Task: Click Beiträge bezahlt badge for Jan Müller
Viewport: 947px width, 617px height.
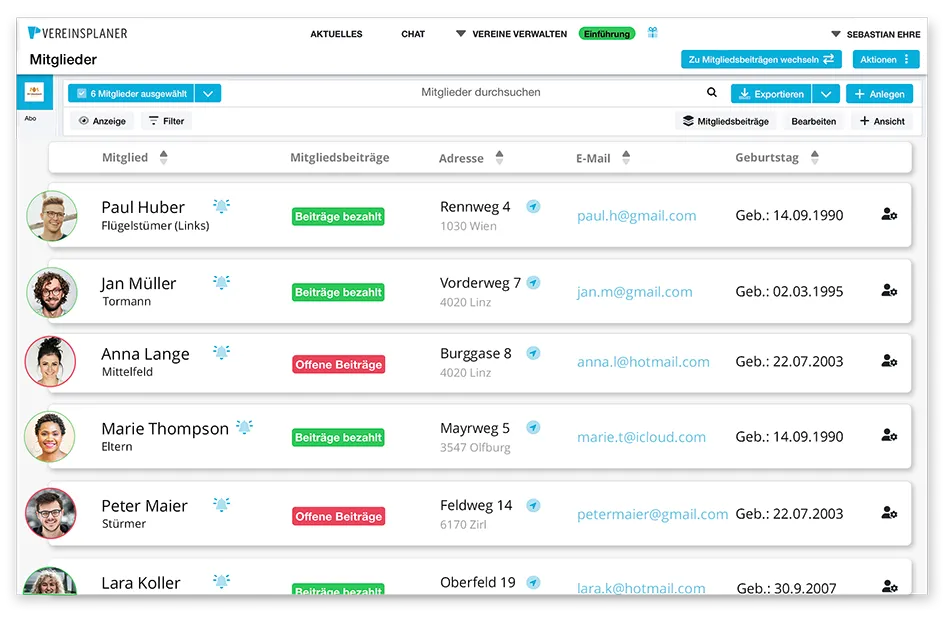Action: pos(338,292)
